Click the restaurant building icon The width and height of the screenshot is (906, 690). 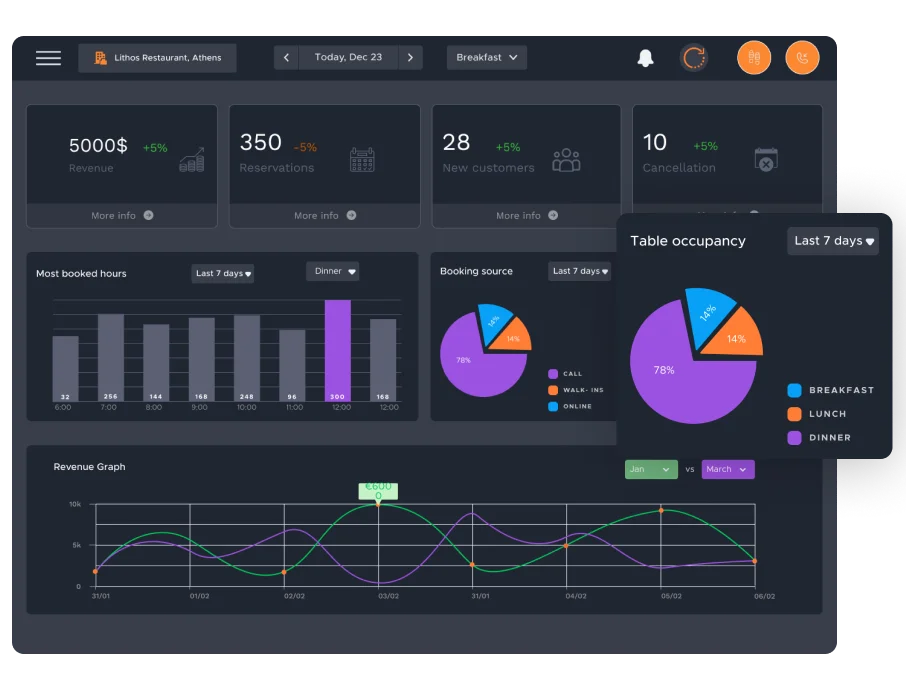[x=101, y=58]
